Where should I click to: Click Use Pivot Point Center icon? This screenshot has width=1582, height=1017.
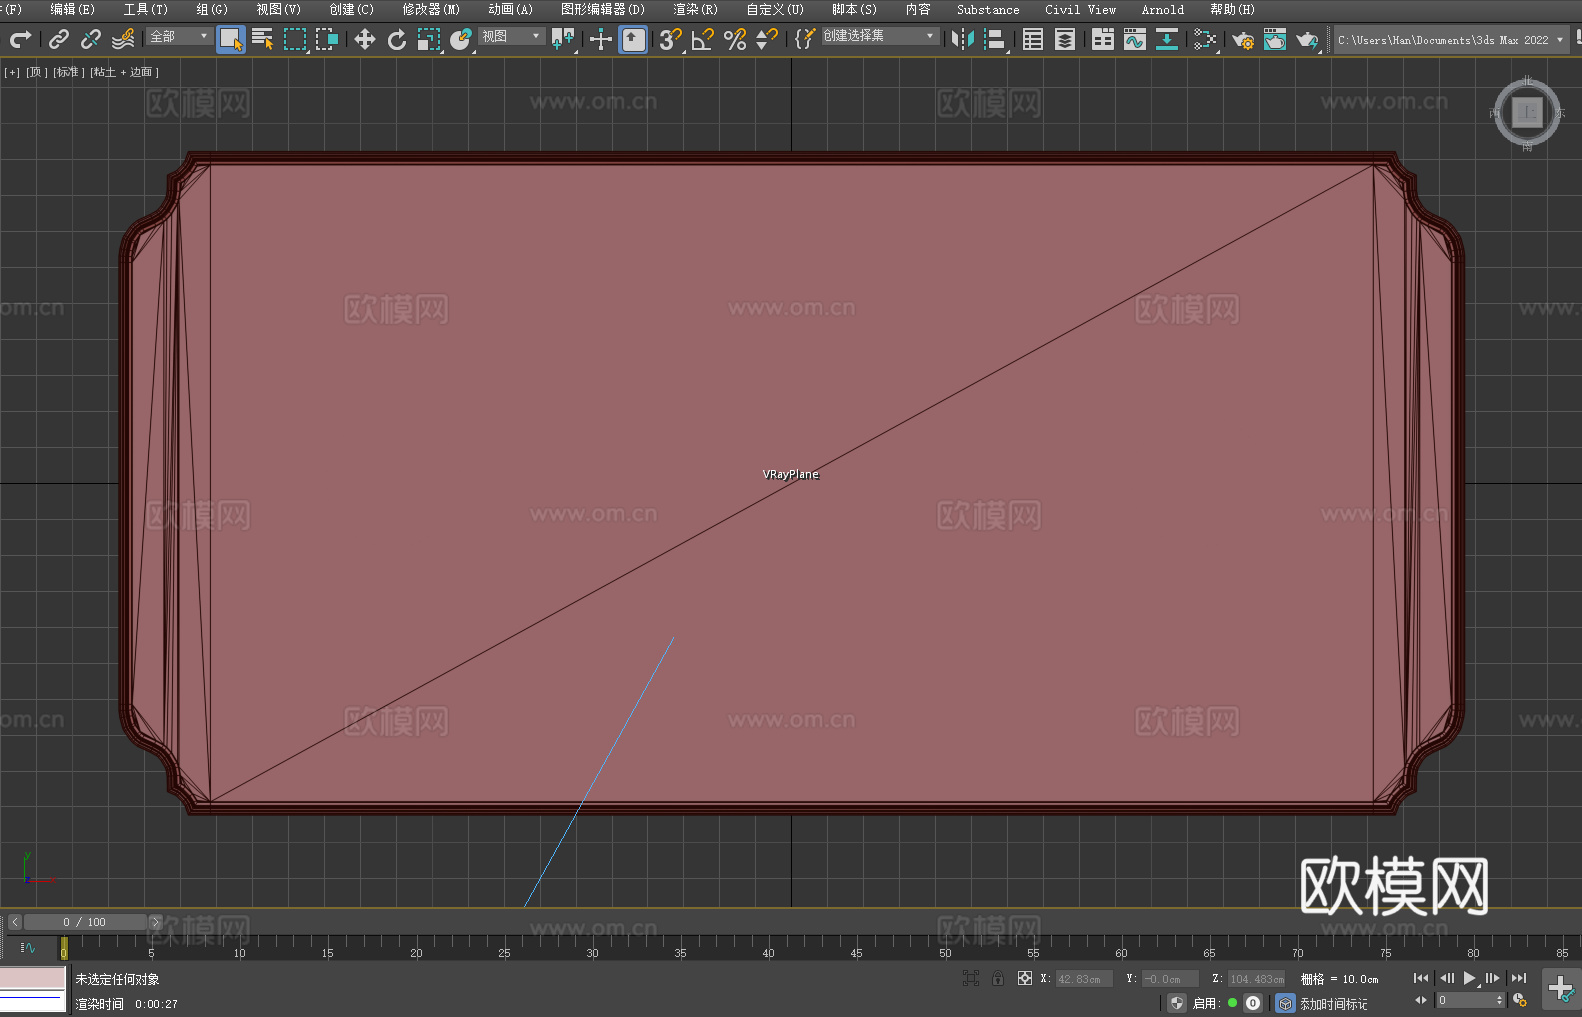tap(563, 39)
